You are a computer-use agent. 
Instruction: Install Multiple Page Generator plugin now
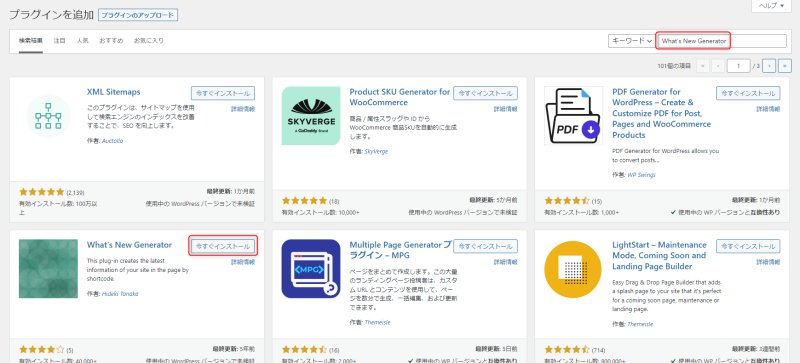[x=485, y=246]
